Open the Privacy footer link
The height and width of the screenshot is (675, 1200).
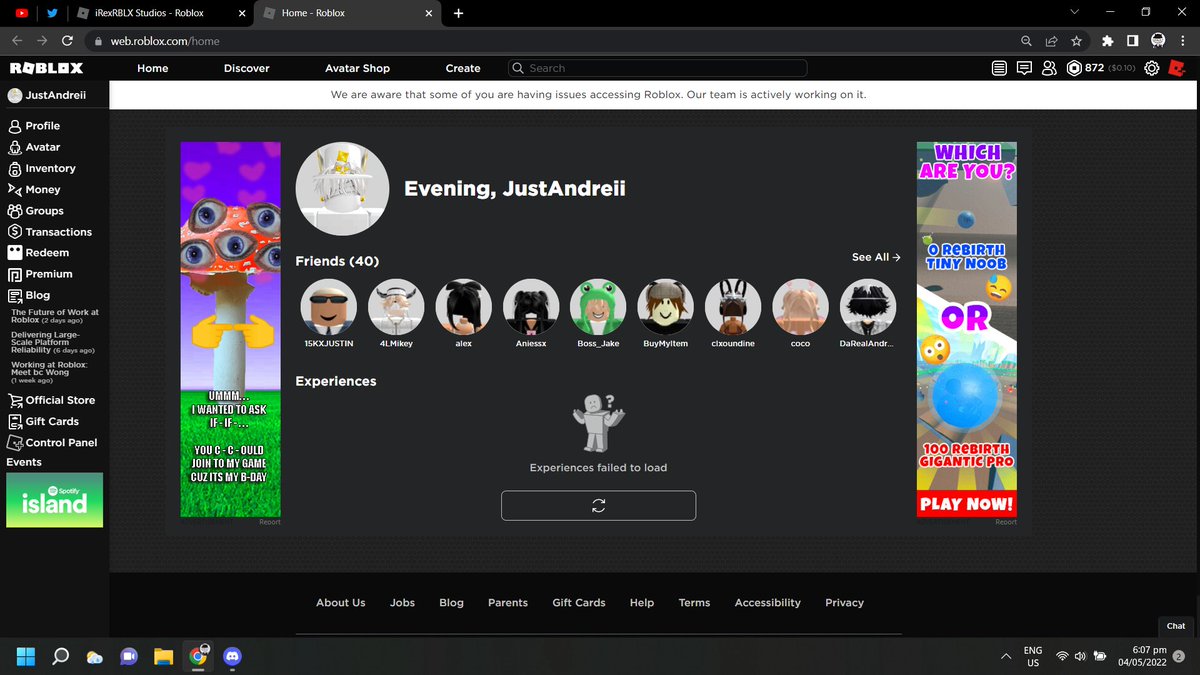(x=844, y=603)
